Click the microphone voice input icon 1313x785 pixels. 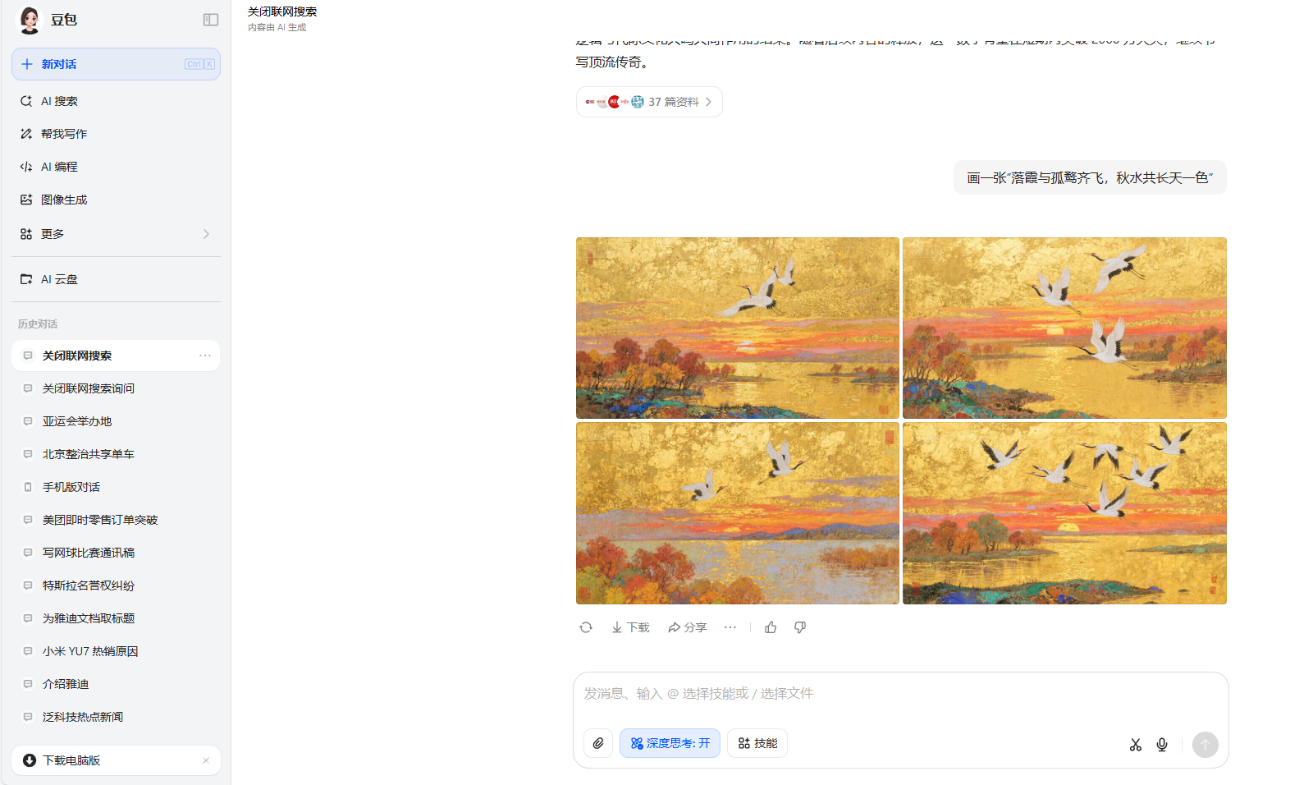1162,744
